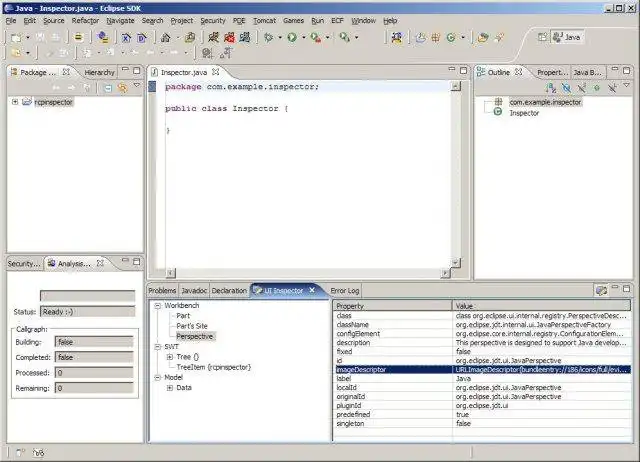Click editor horizontal scrollbar right arrow

[445, 273]
